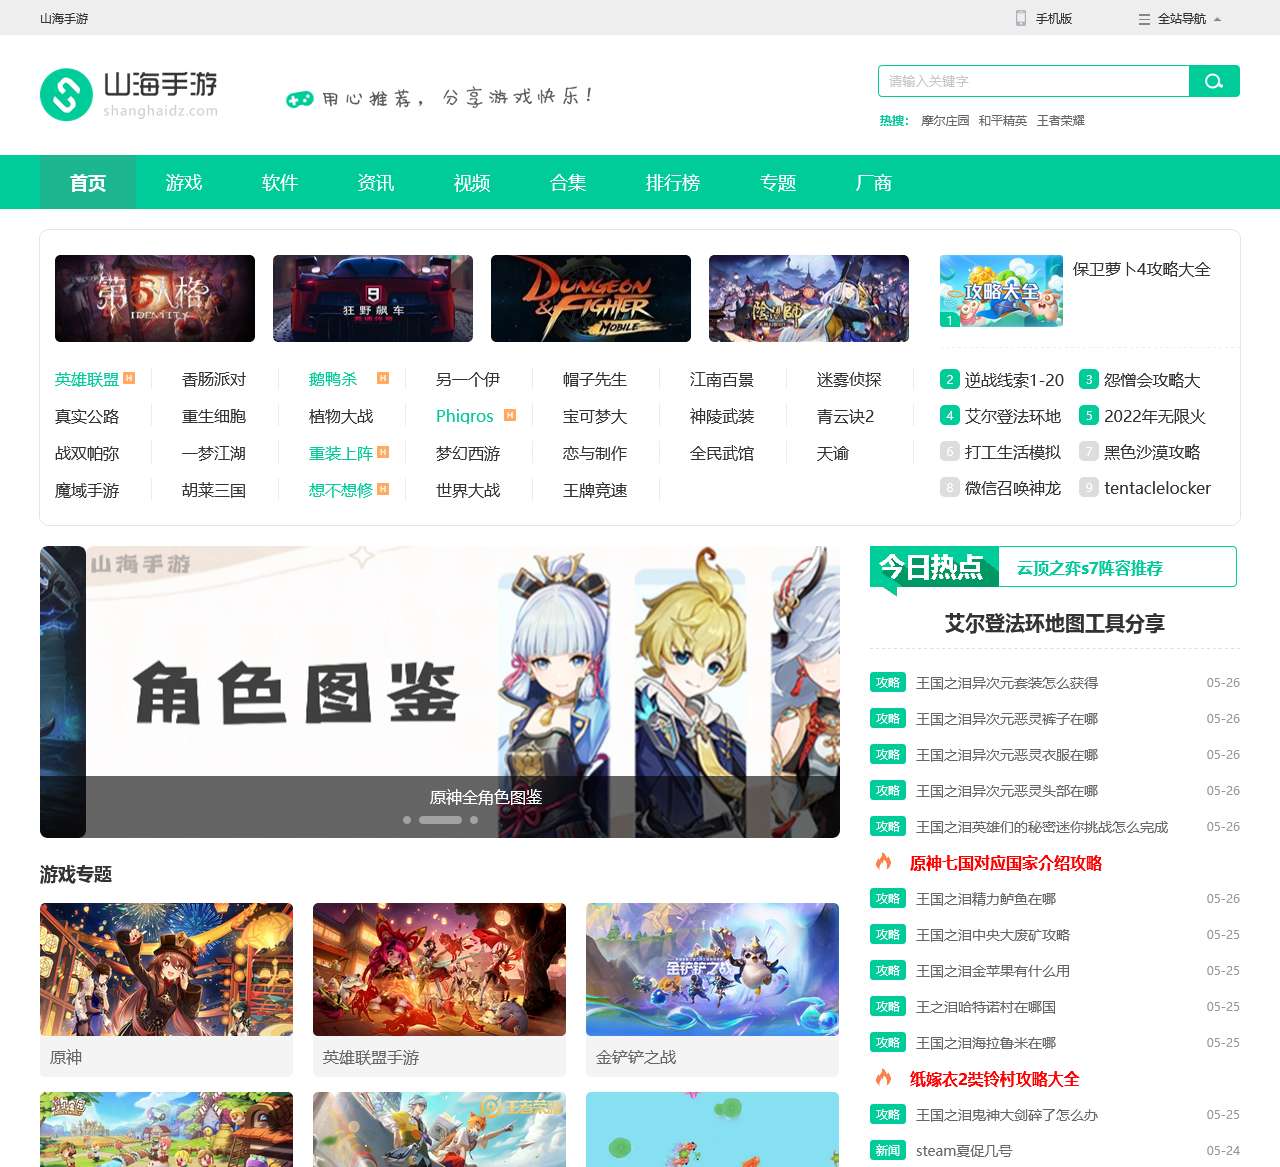Open the 金铲铲之战 topic card

pos(712,990)
